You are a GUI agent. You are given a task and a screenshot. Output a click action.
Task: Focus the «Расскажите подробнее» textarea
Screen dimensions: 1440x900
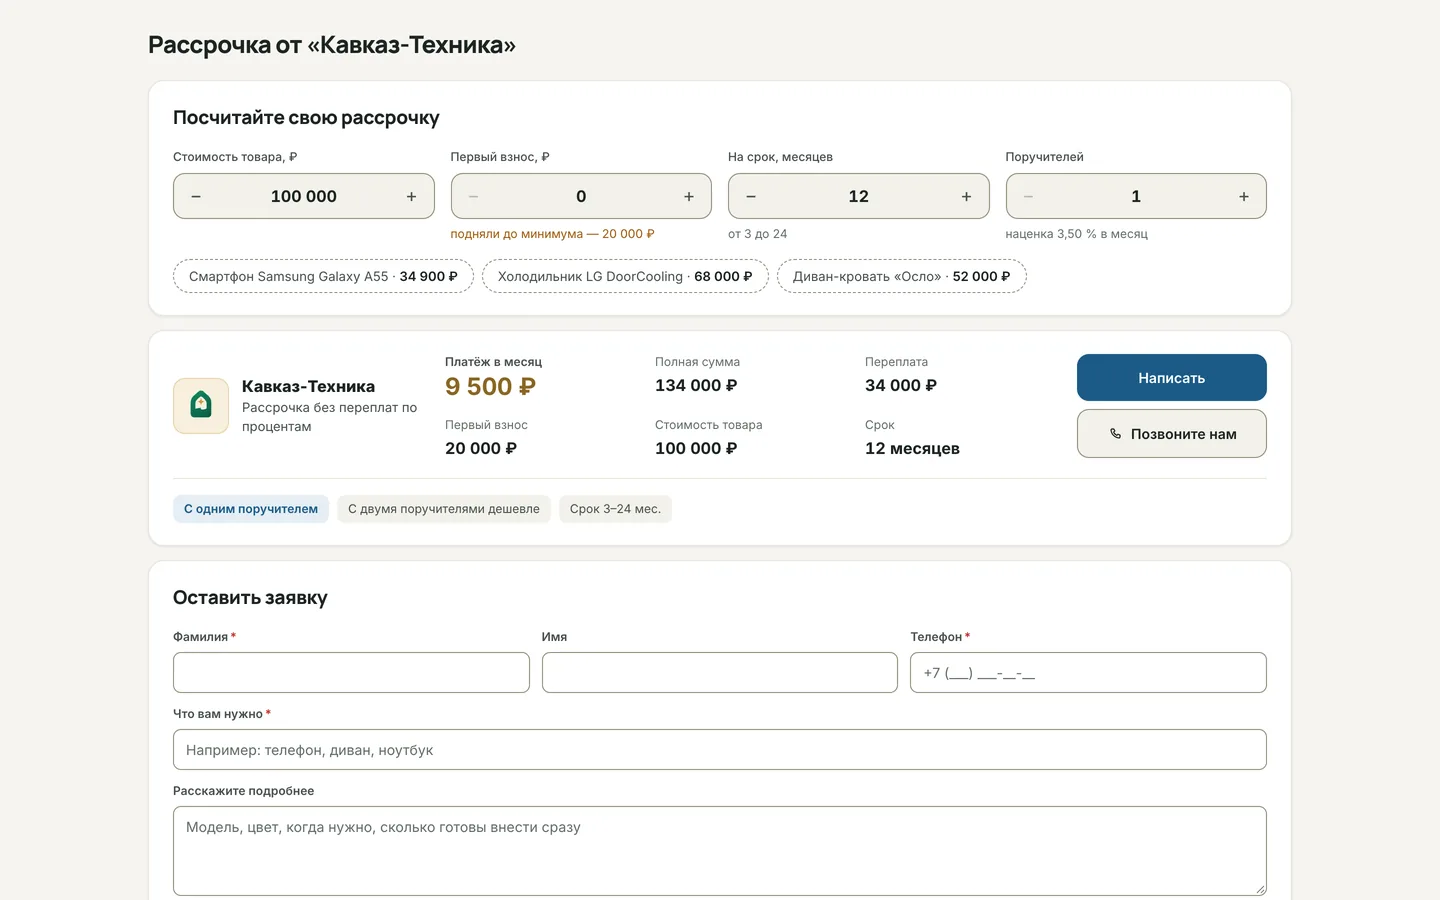[720, 851]
